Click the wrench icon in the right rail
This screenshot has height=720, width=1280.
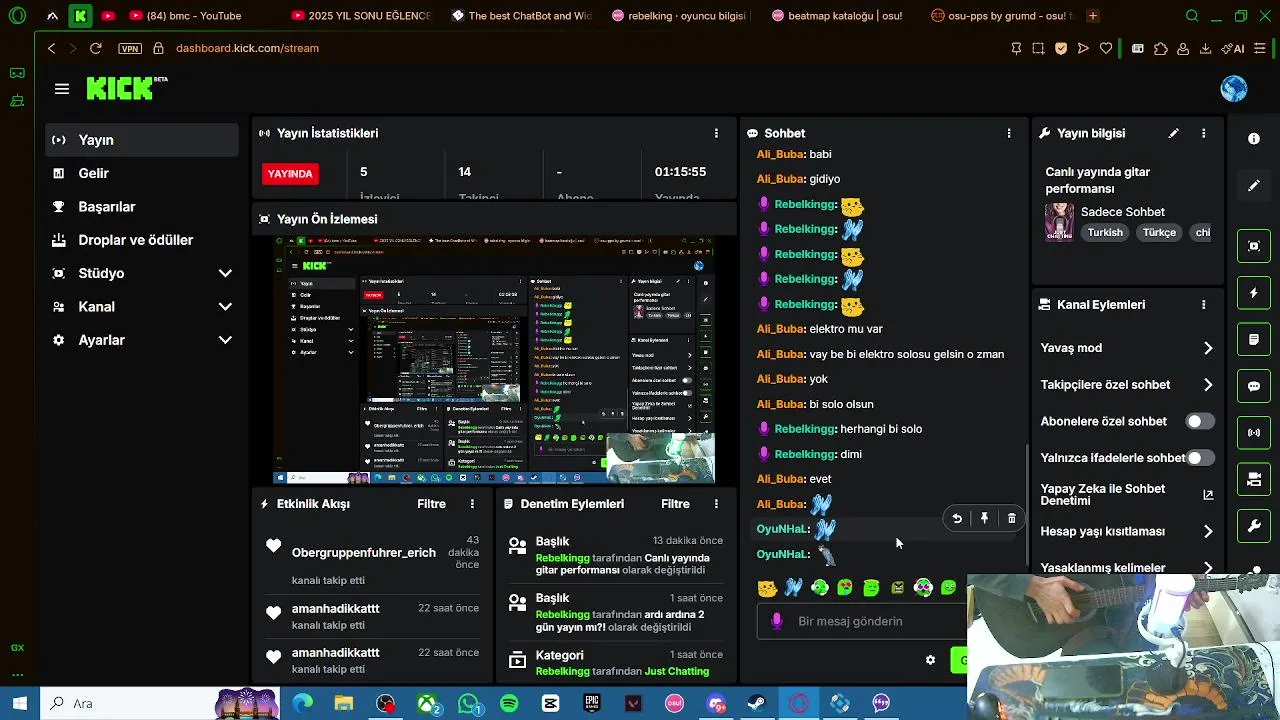pos(1254,526)
